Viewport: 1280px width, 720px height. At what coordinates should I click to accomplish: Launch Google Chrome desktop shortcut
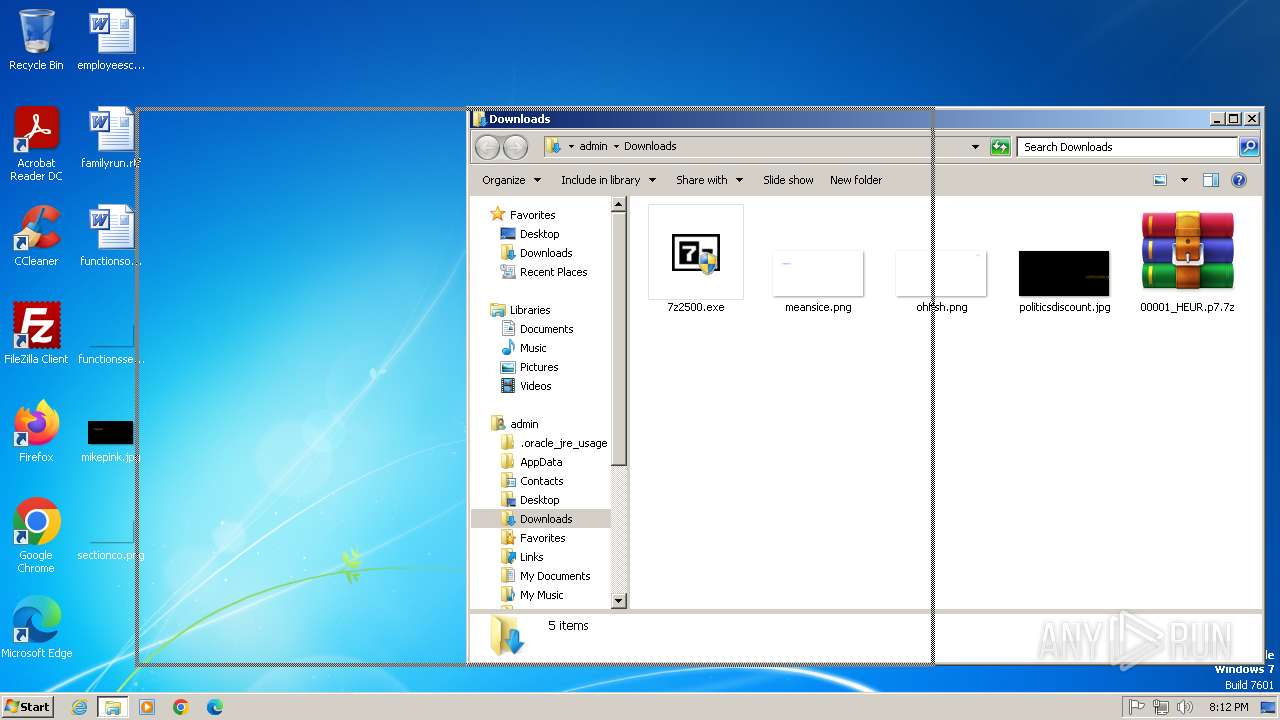click(x=36, y=536)
